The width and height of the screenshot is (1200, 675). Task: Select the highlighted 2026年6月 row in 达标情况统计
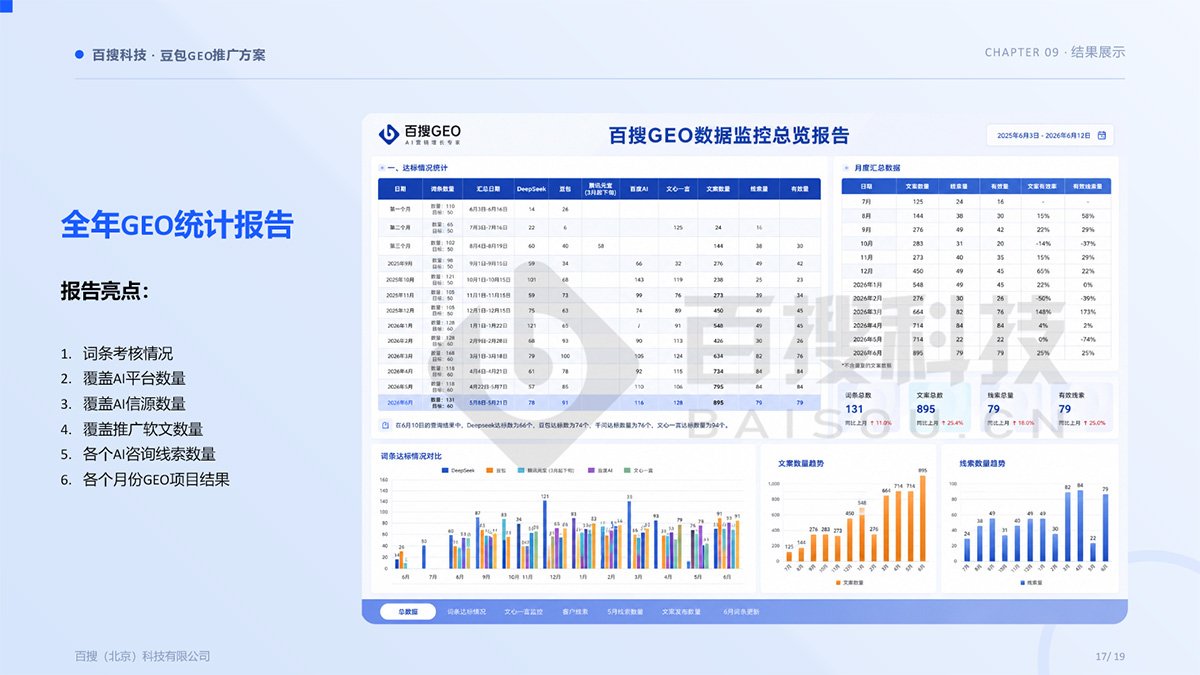tap(599, 402)
